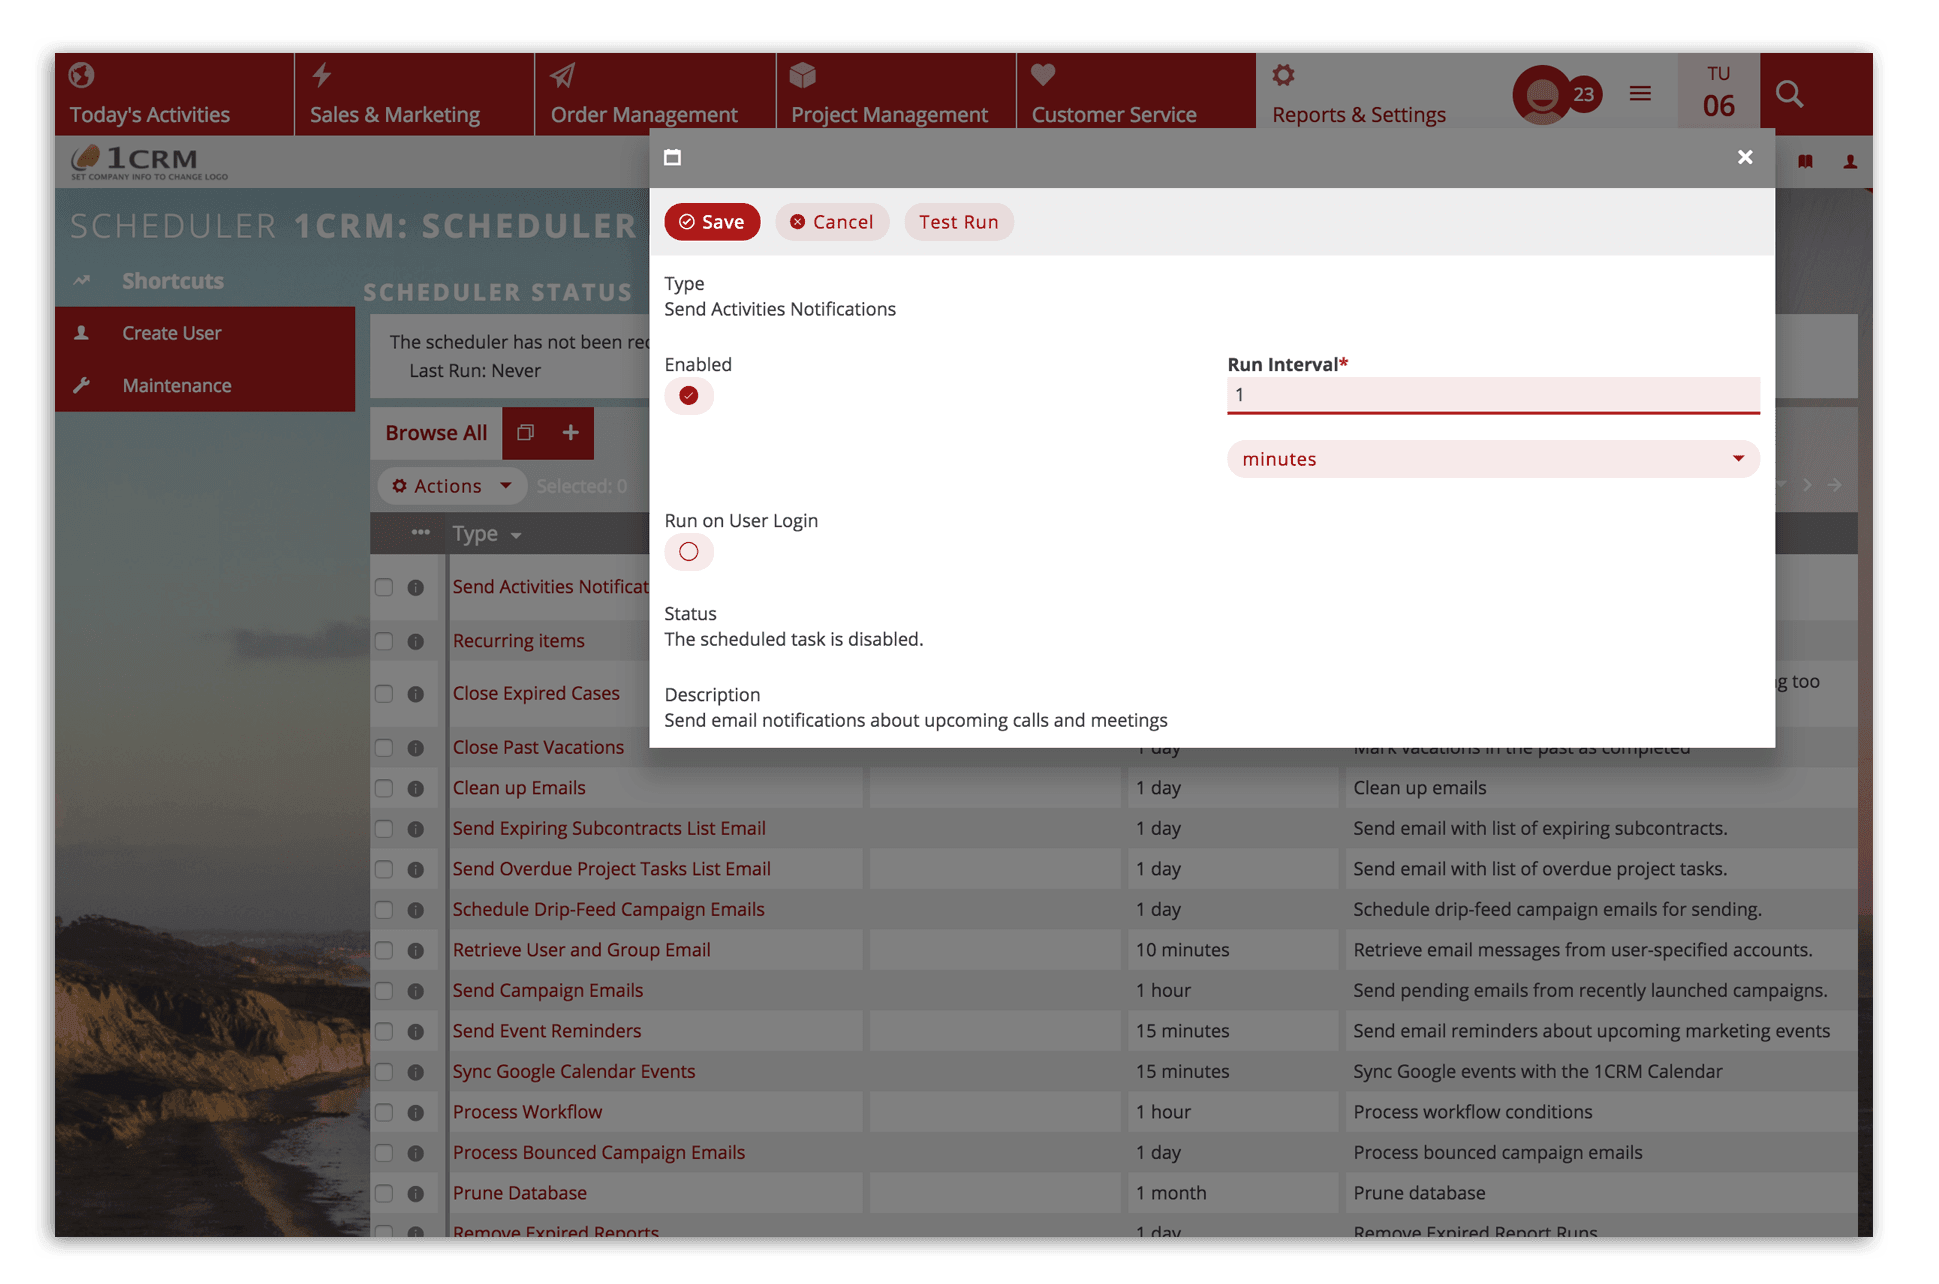This screenshot has width=1939, height=1284.
Task: Click the Test Run button
Action: pyautogui.click(x=958, y=222)
